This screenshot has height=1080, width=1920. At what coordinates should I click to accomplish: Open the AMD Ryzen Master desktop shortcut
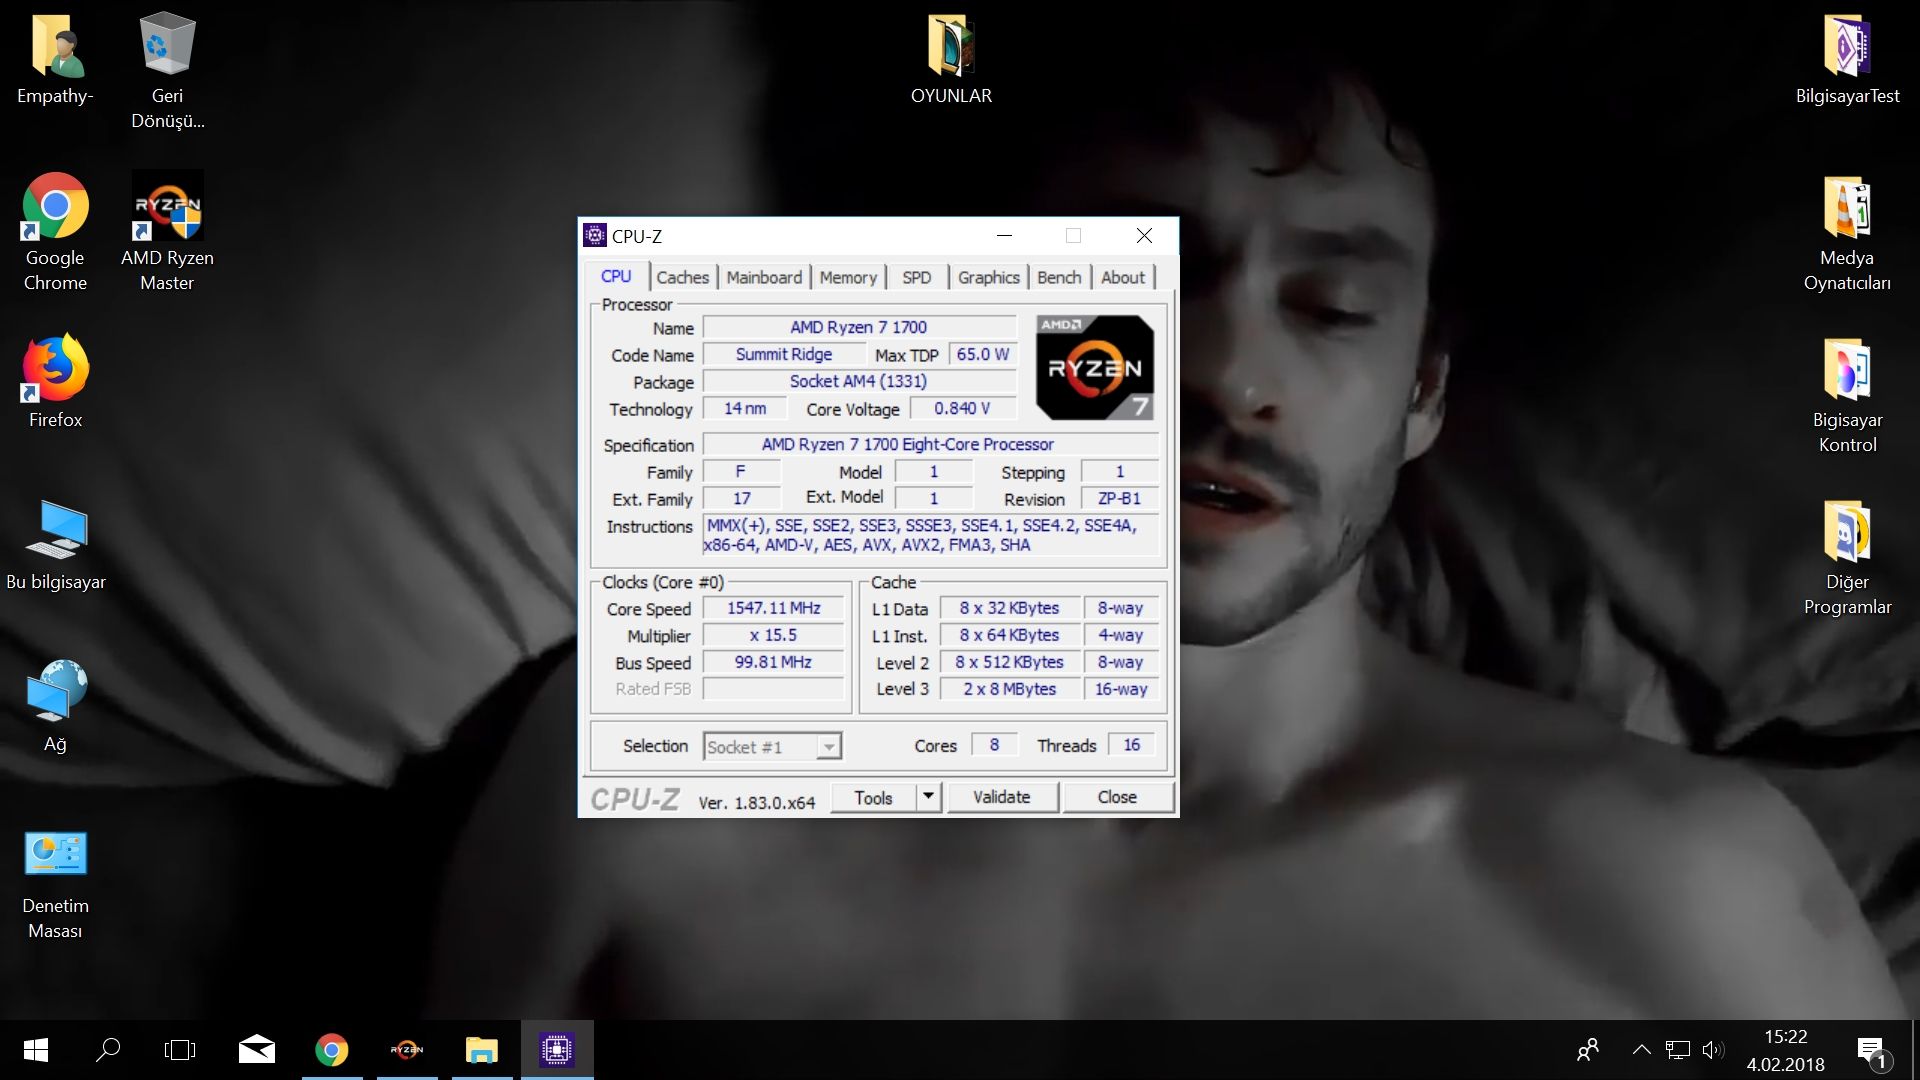click(167, 207)
